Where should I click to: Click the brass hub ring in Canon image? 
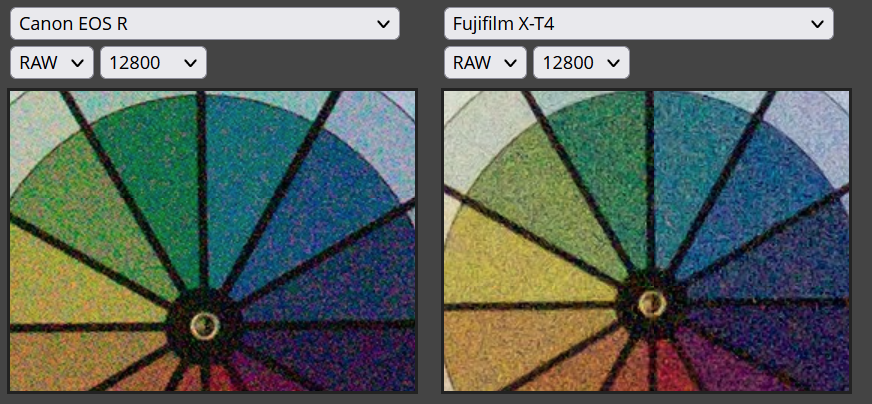205,326
